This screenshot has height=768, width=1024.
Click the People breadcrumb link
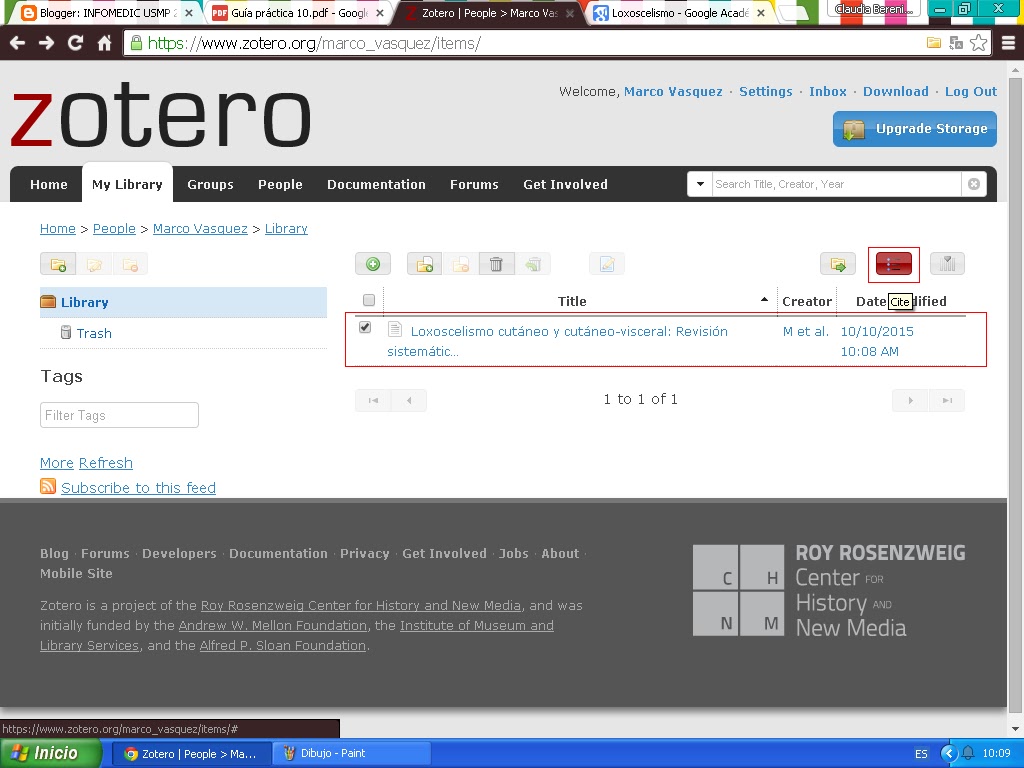[x=114, y=229]
